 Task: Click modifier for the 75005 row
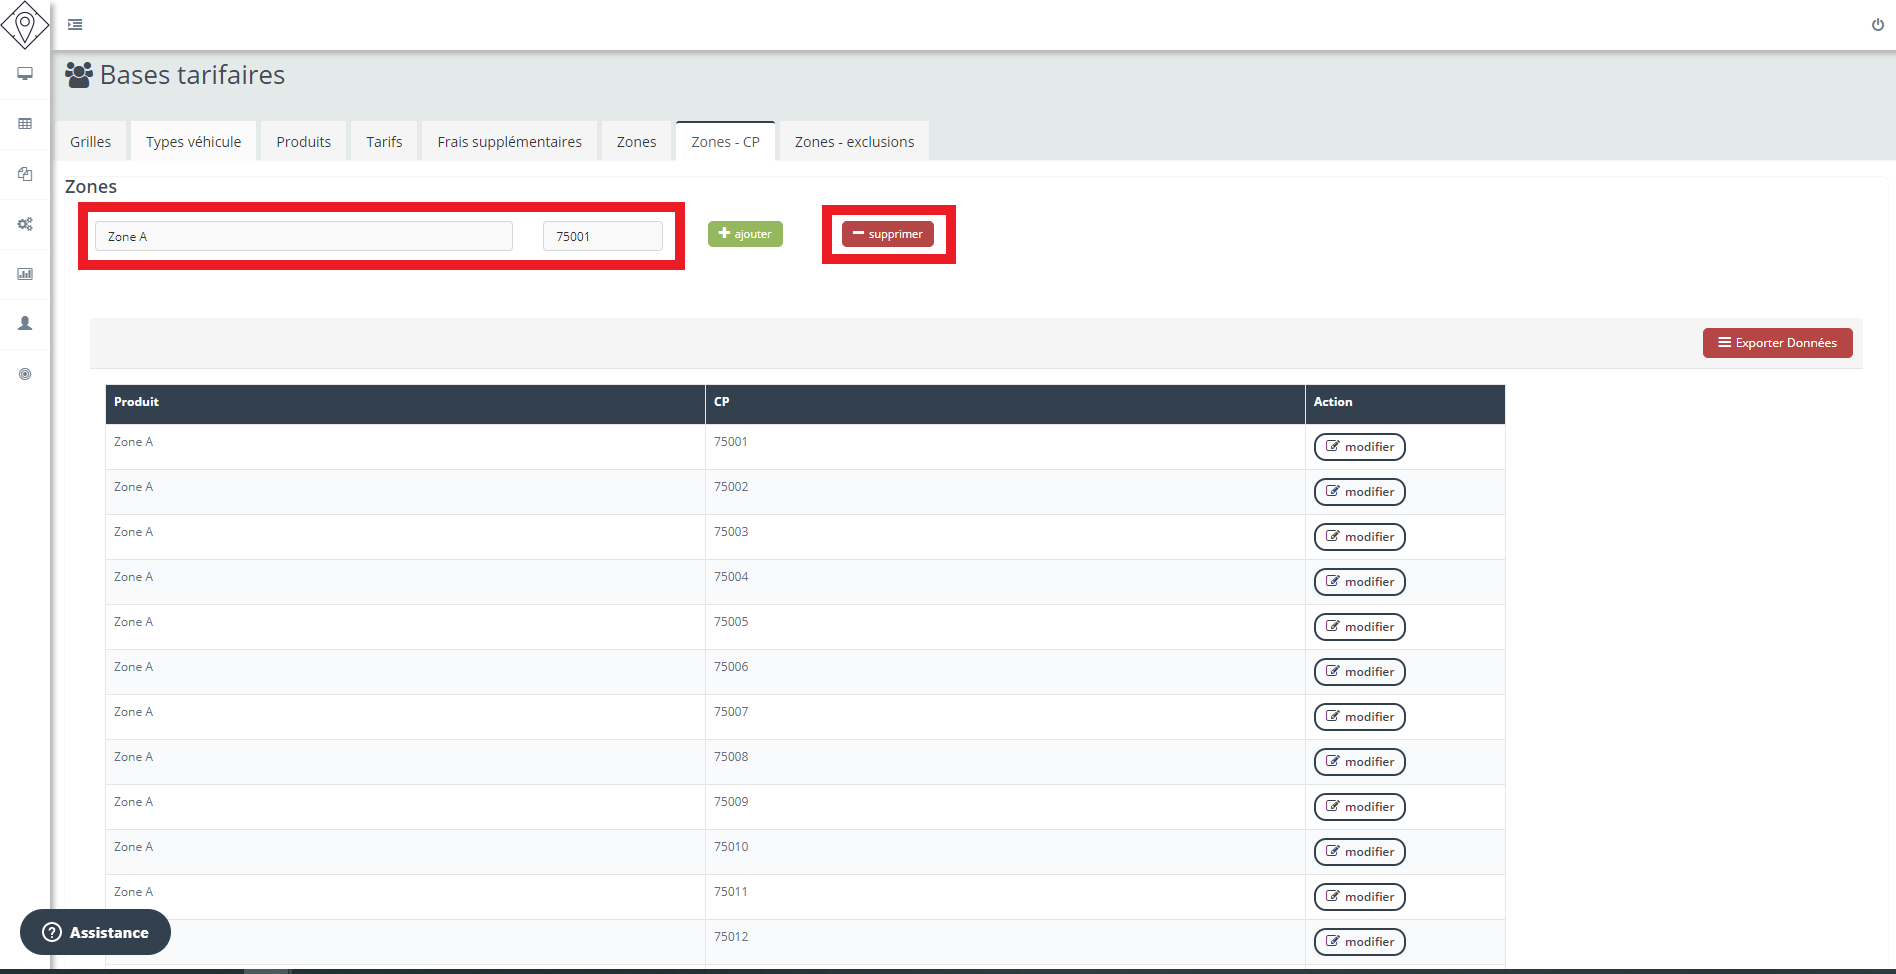[x=1359, y=627]
